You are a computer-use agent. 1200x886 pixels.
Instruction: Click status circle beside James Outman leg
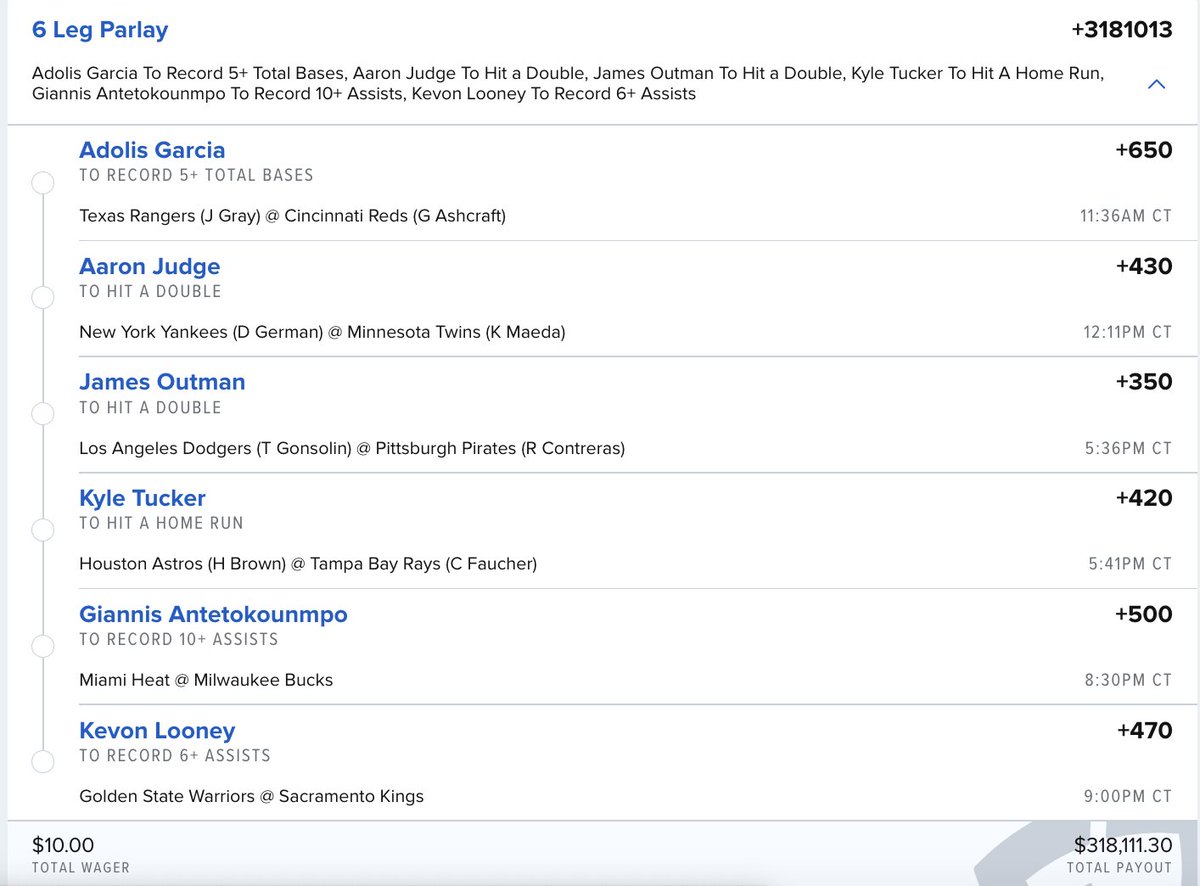click(x=43, y=414)
